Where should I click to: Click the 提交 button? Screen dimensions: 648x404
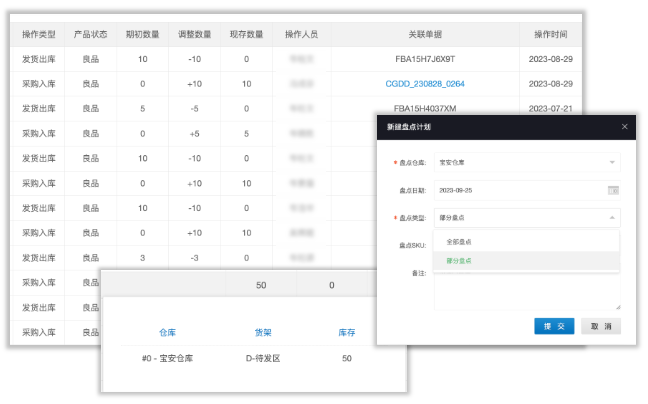(x=553, y=326)
